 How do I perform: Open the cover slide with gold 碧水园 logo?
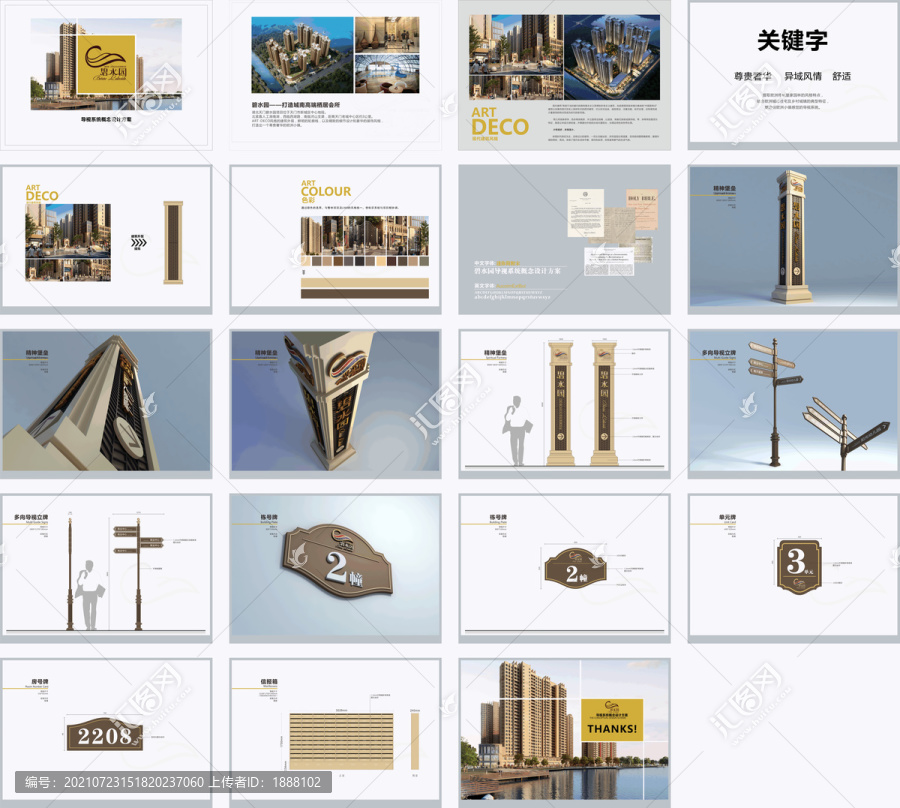pos(106,75)
